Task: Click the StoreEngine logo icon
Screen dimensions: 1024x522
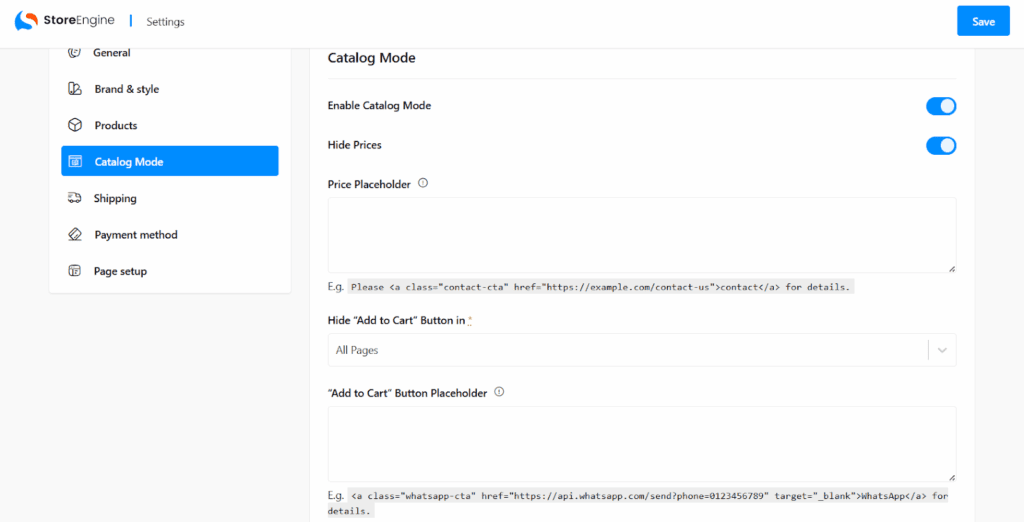Action: point(26,21)
